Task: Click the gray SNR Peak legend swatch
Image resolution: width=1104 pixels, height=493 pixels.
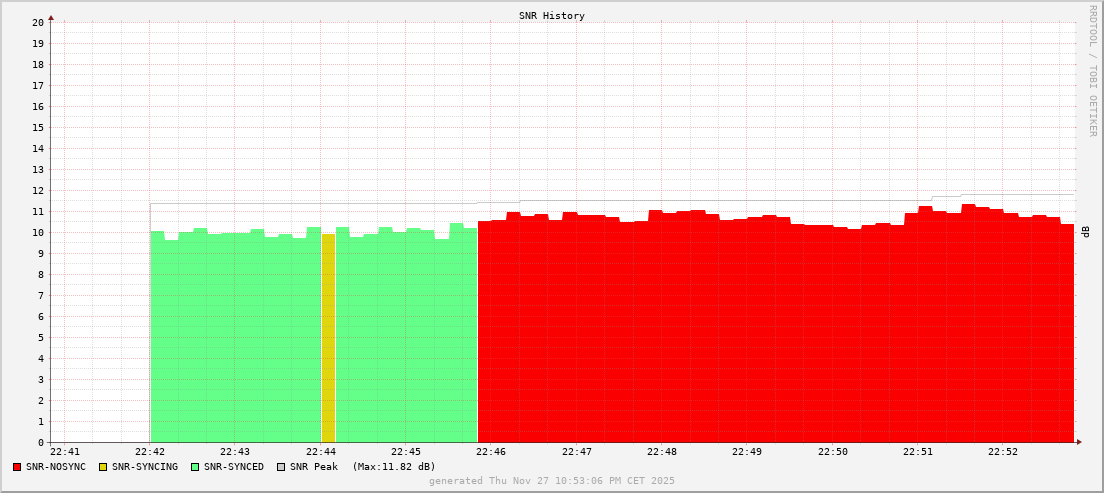Action: [x=281, y=467]
